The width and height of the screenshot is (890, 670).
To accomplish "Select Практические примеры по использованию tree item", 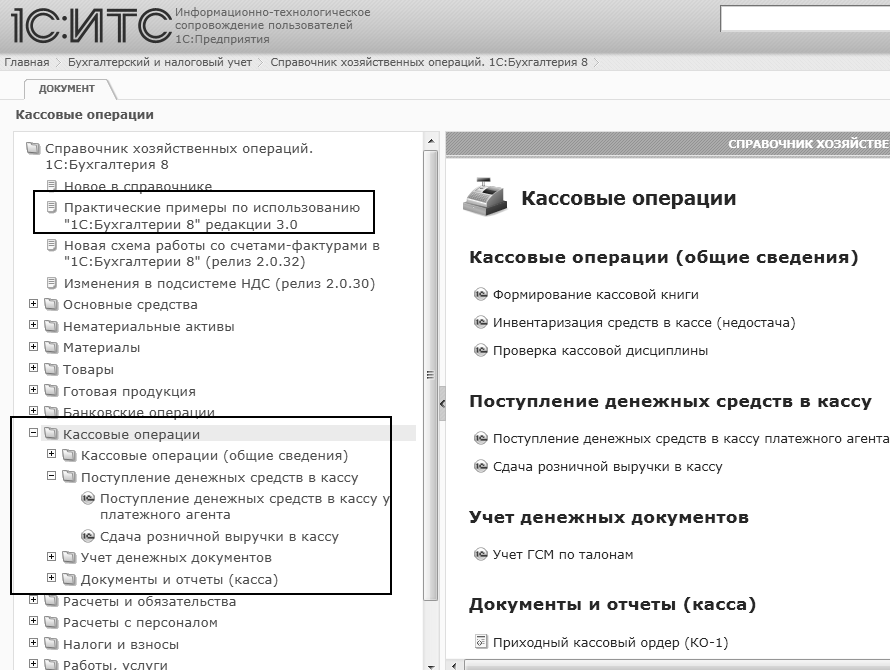I will [212, 216].
